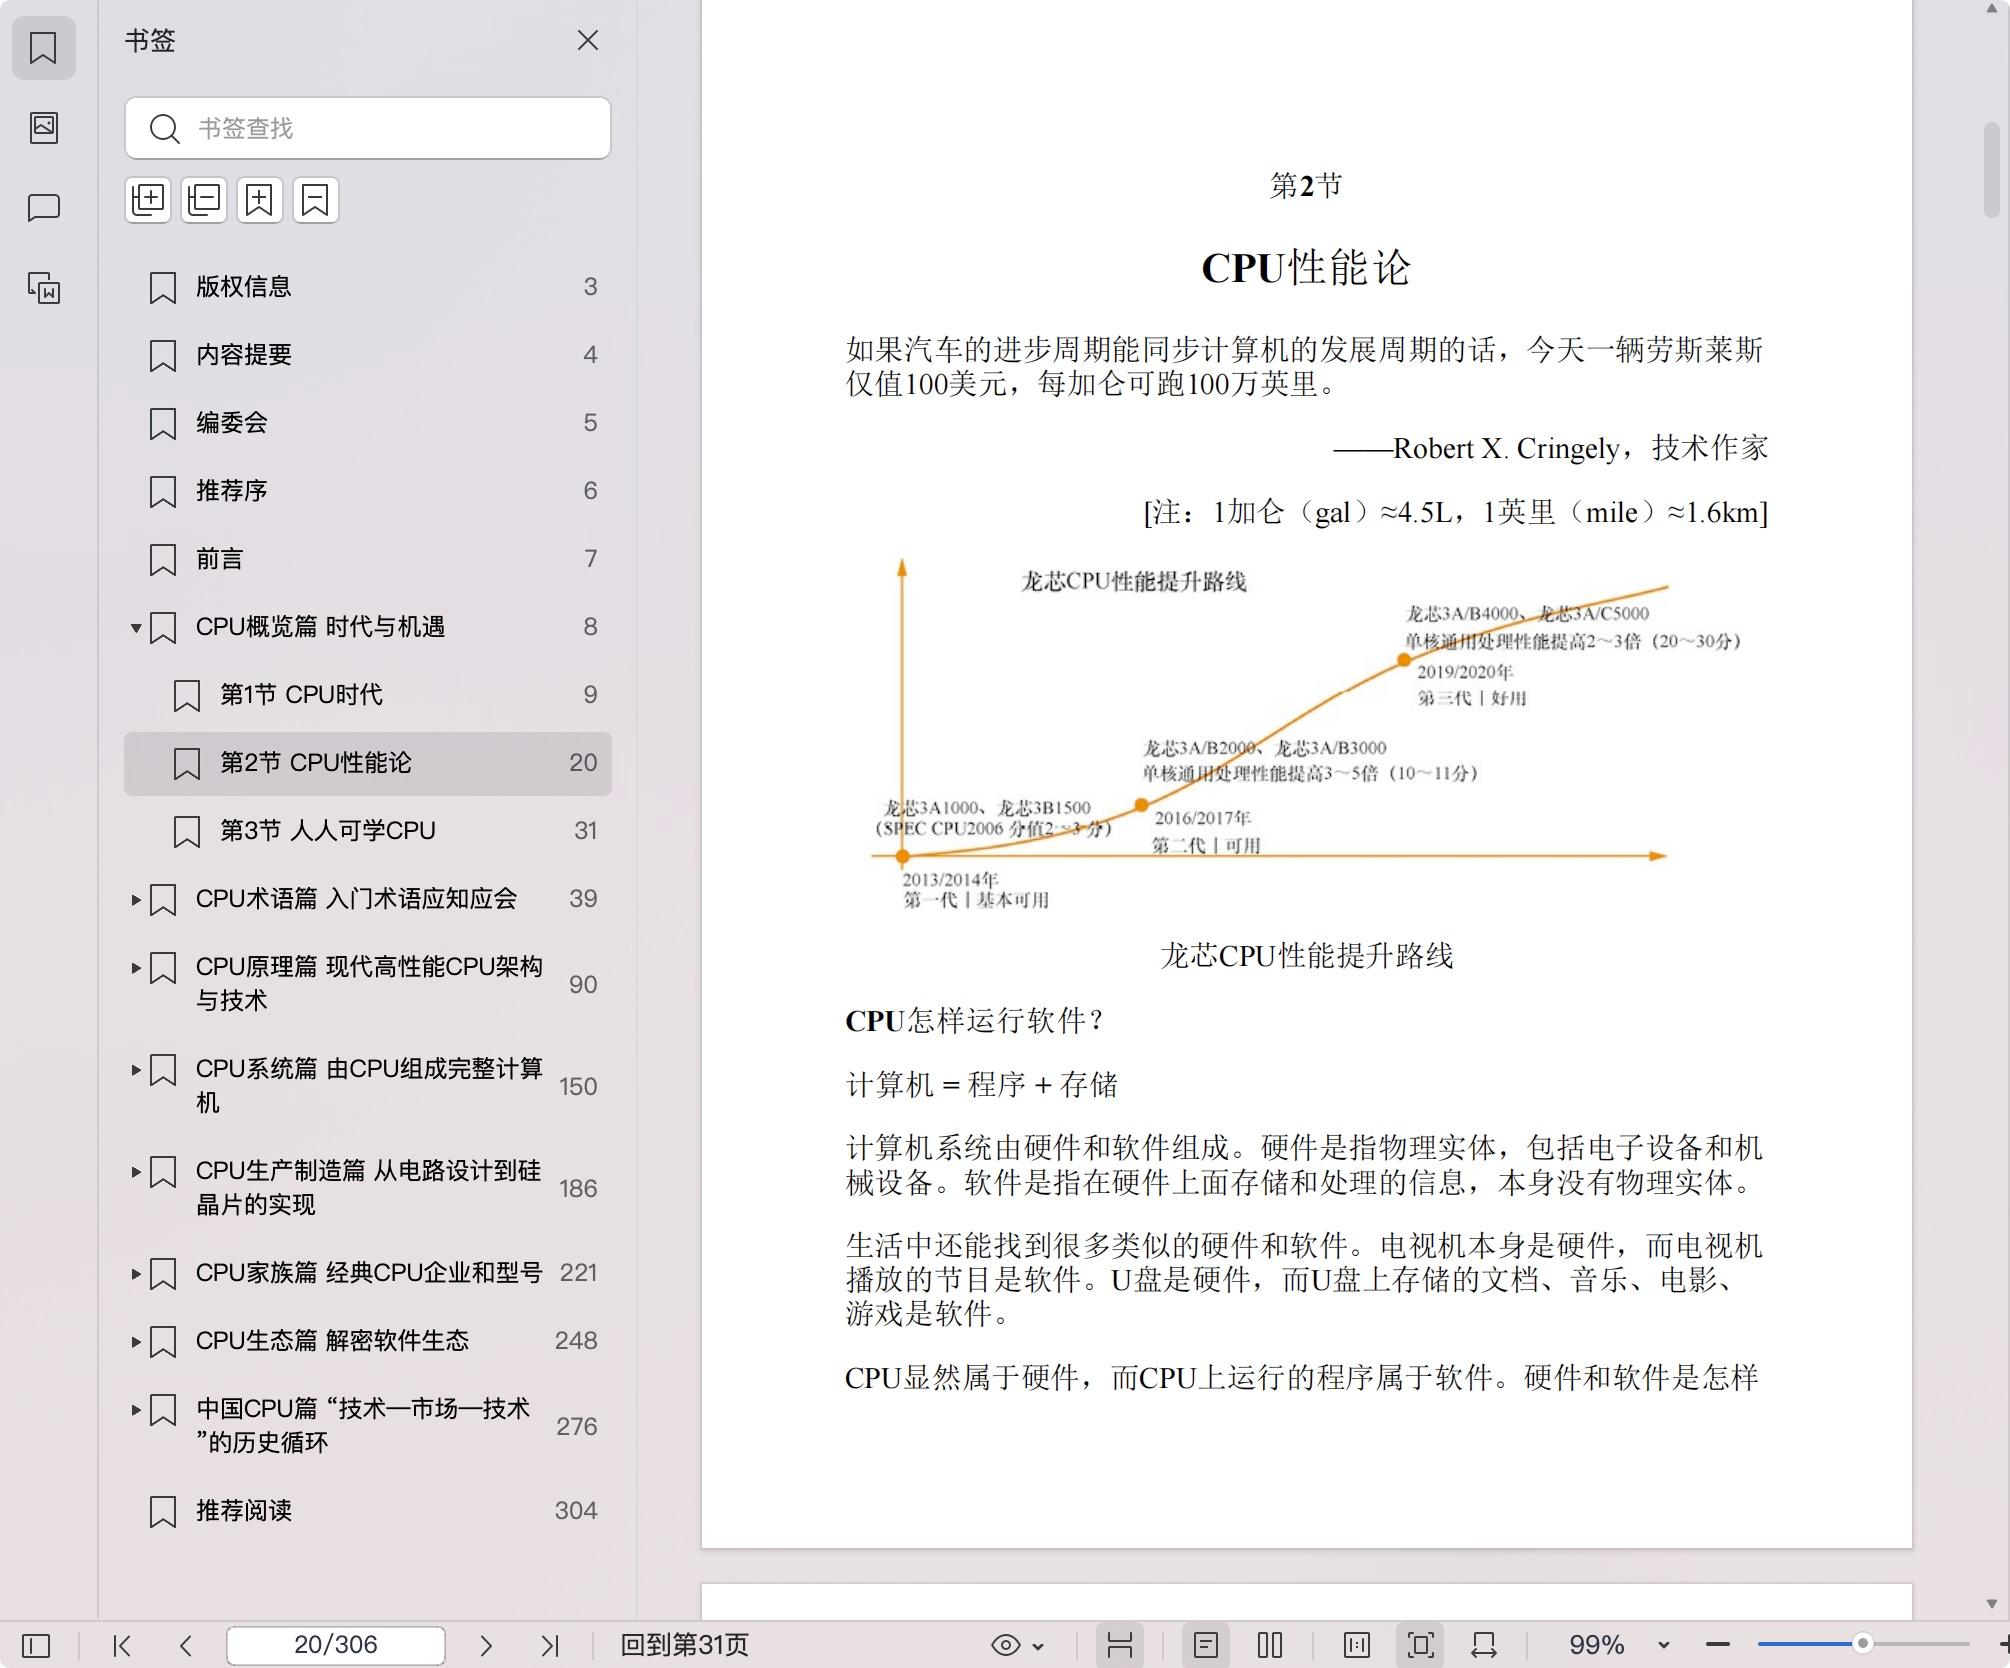The width and height of the screenshot is (2010, 1668).
Task: Open the 前言 bookmark
Action: click(x=368, y=559)
